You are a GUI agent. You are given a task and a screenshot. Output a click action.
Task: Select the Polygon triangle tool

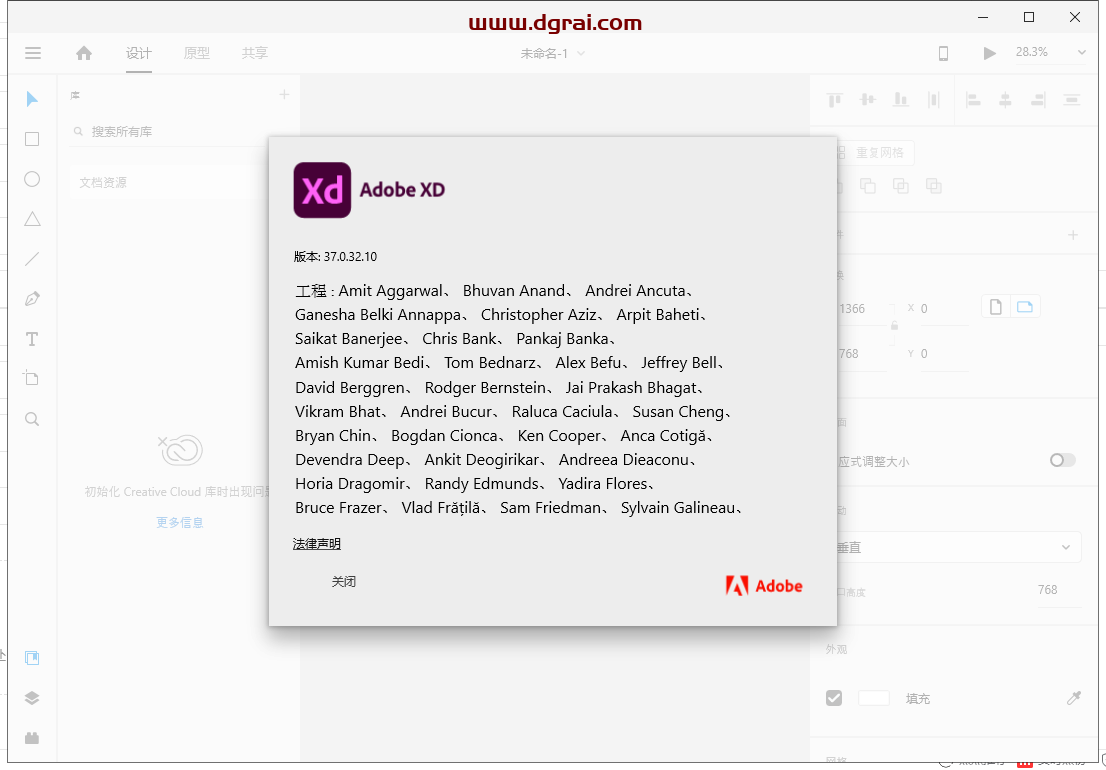coord(32,219)
